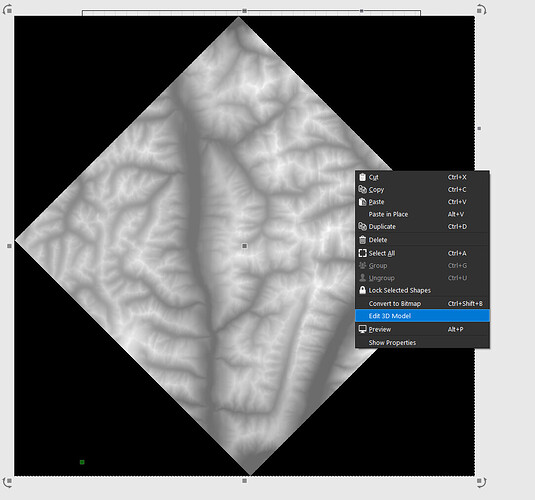This screenshot has width=535, height=500.
Task: Click the Cut clipboard icon
Action: pyautogui.click(x=362, y=177)
